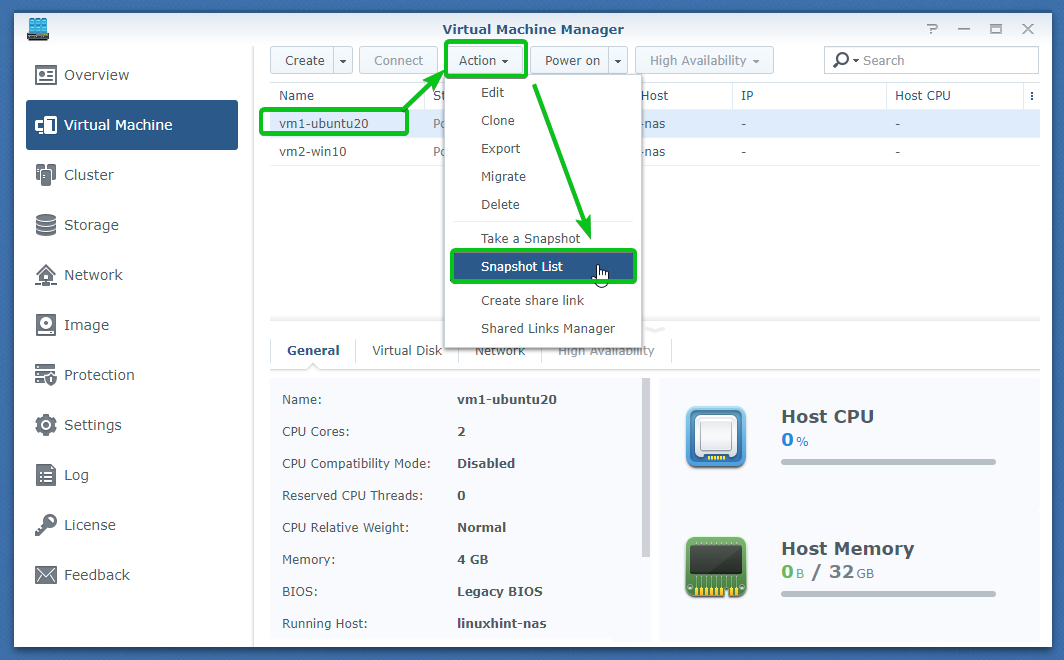Click the CPU Compatibility Mode Disabled value

[x=486, y=463]
